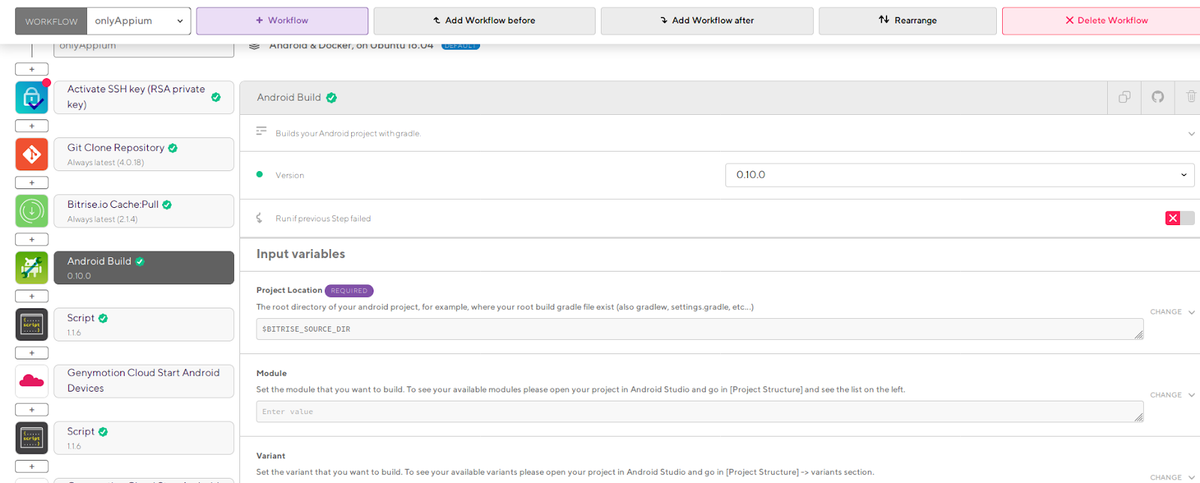Click Delete Workflow button

1101,21
